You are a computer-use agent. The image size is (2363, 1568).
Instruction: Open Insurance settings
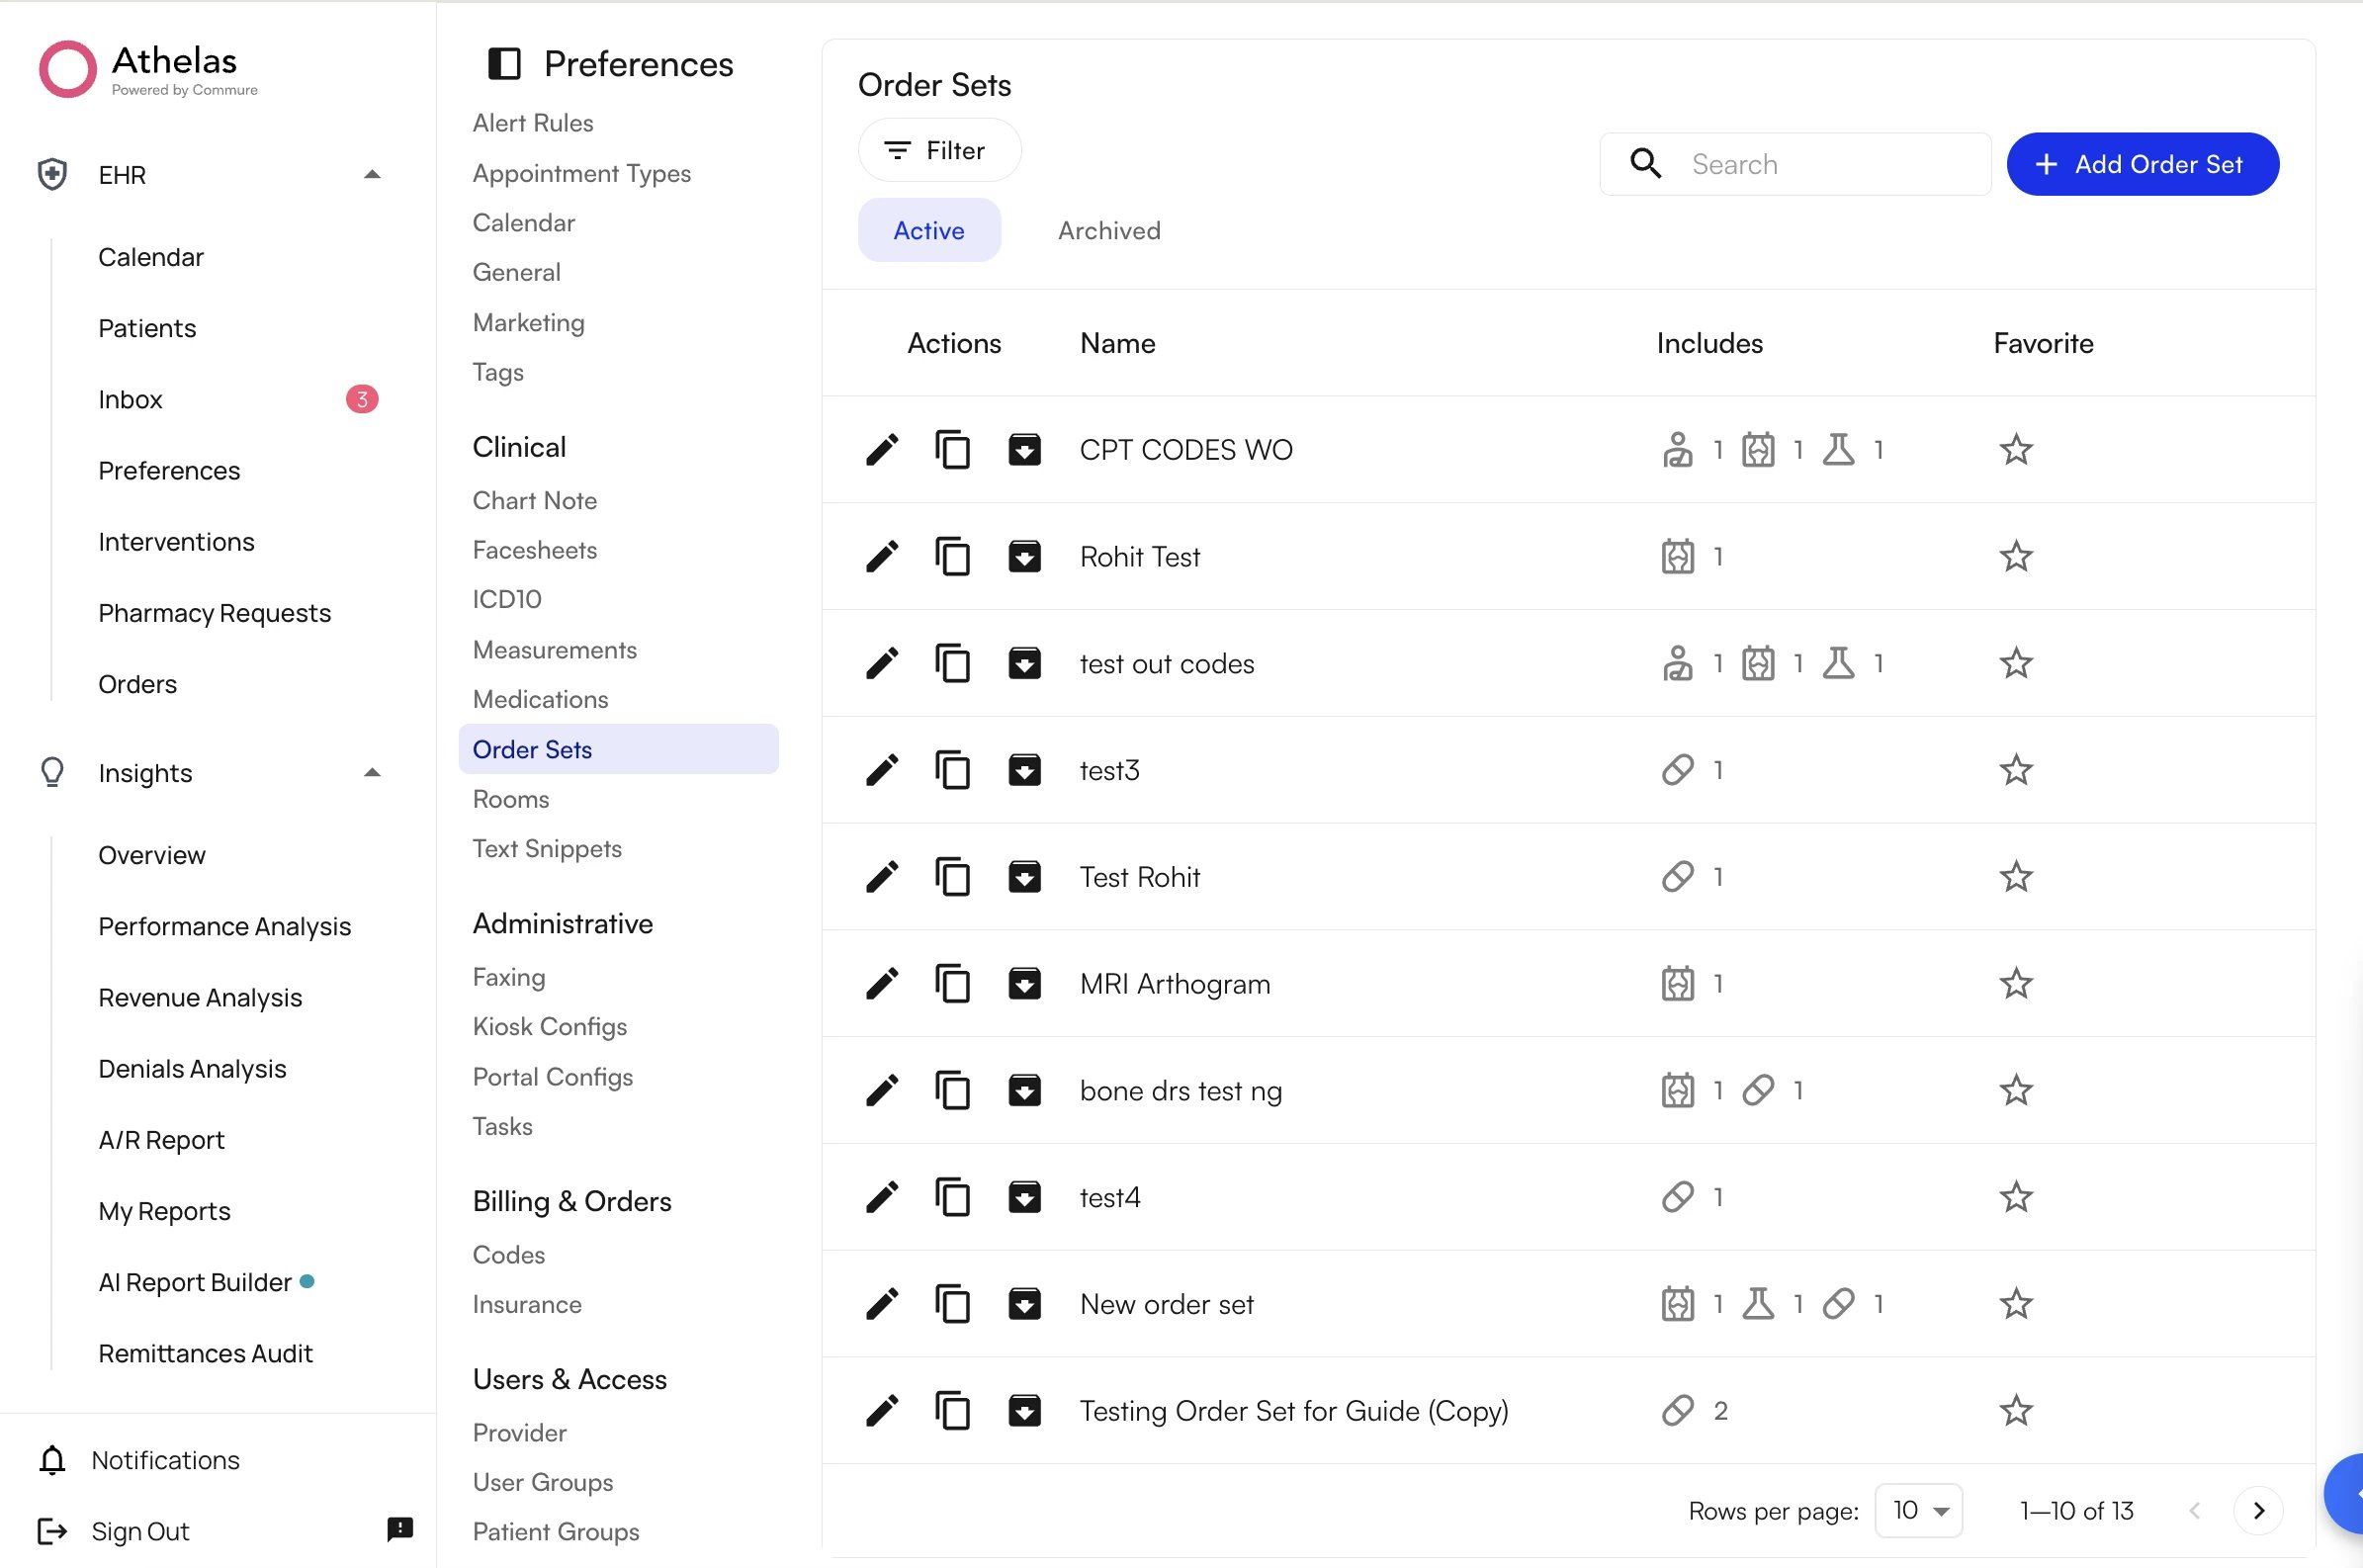click(x=526, y=1305)
